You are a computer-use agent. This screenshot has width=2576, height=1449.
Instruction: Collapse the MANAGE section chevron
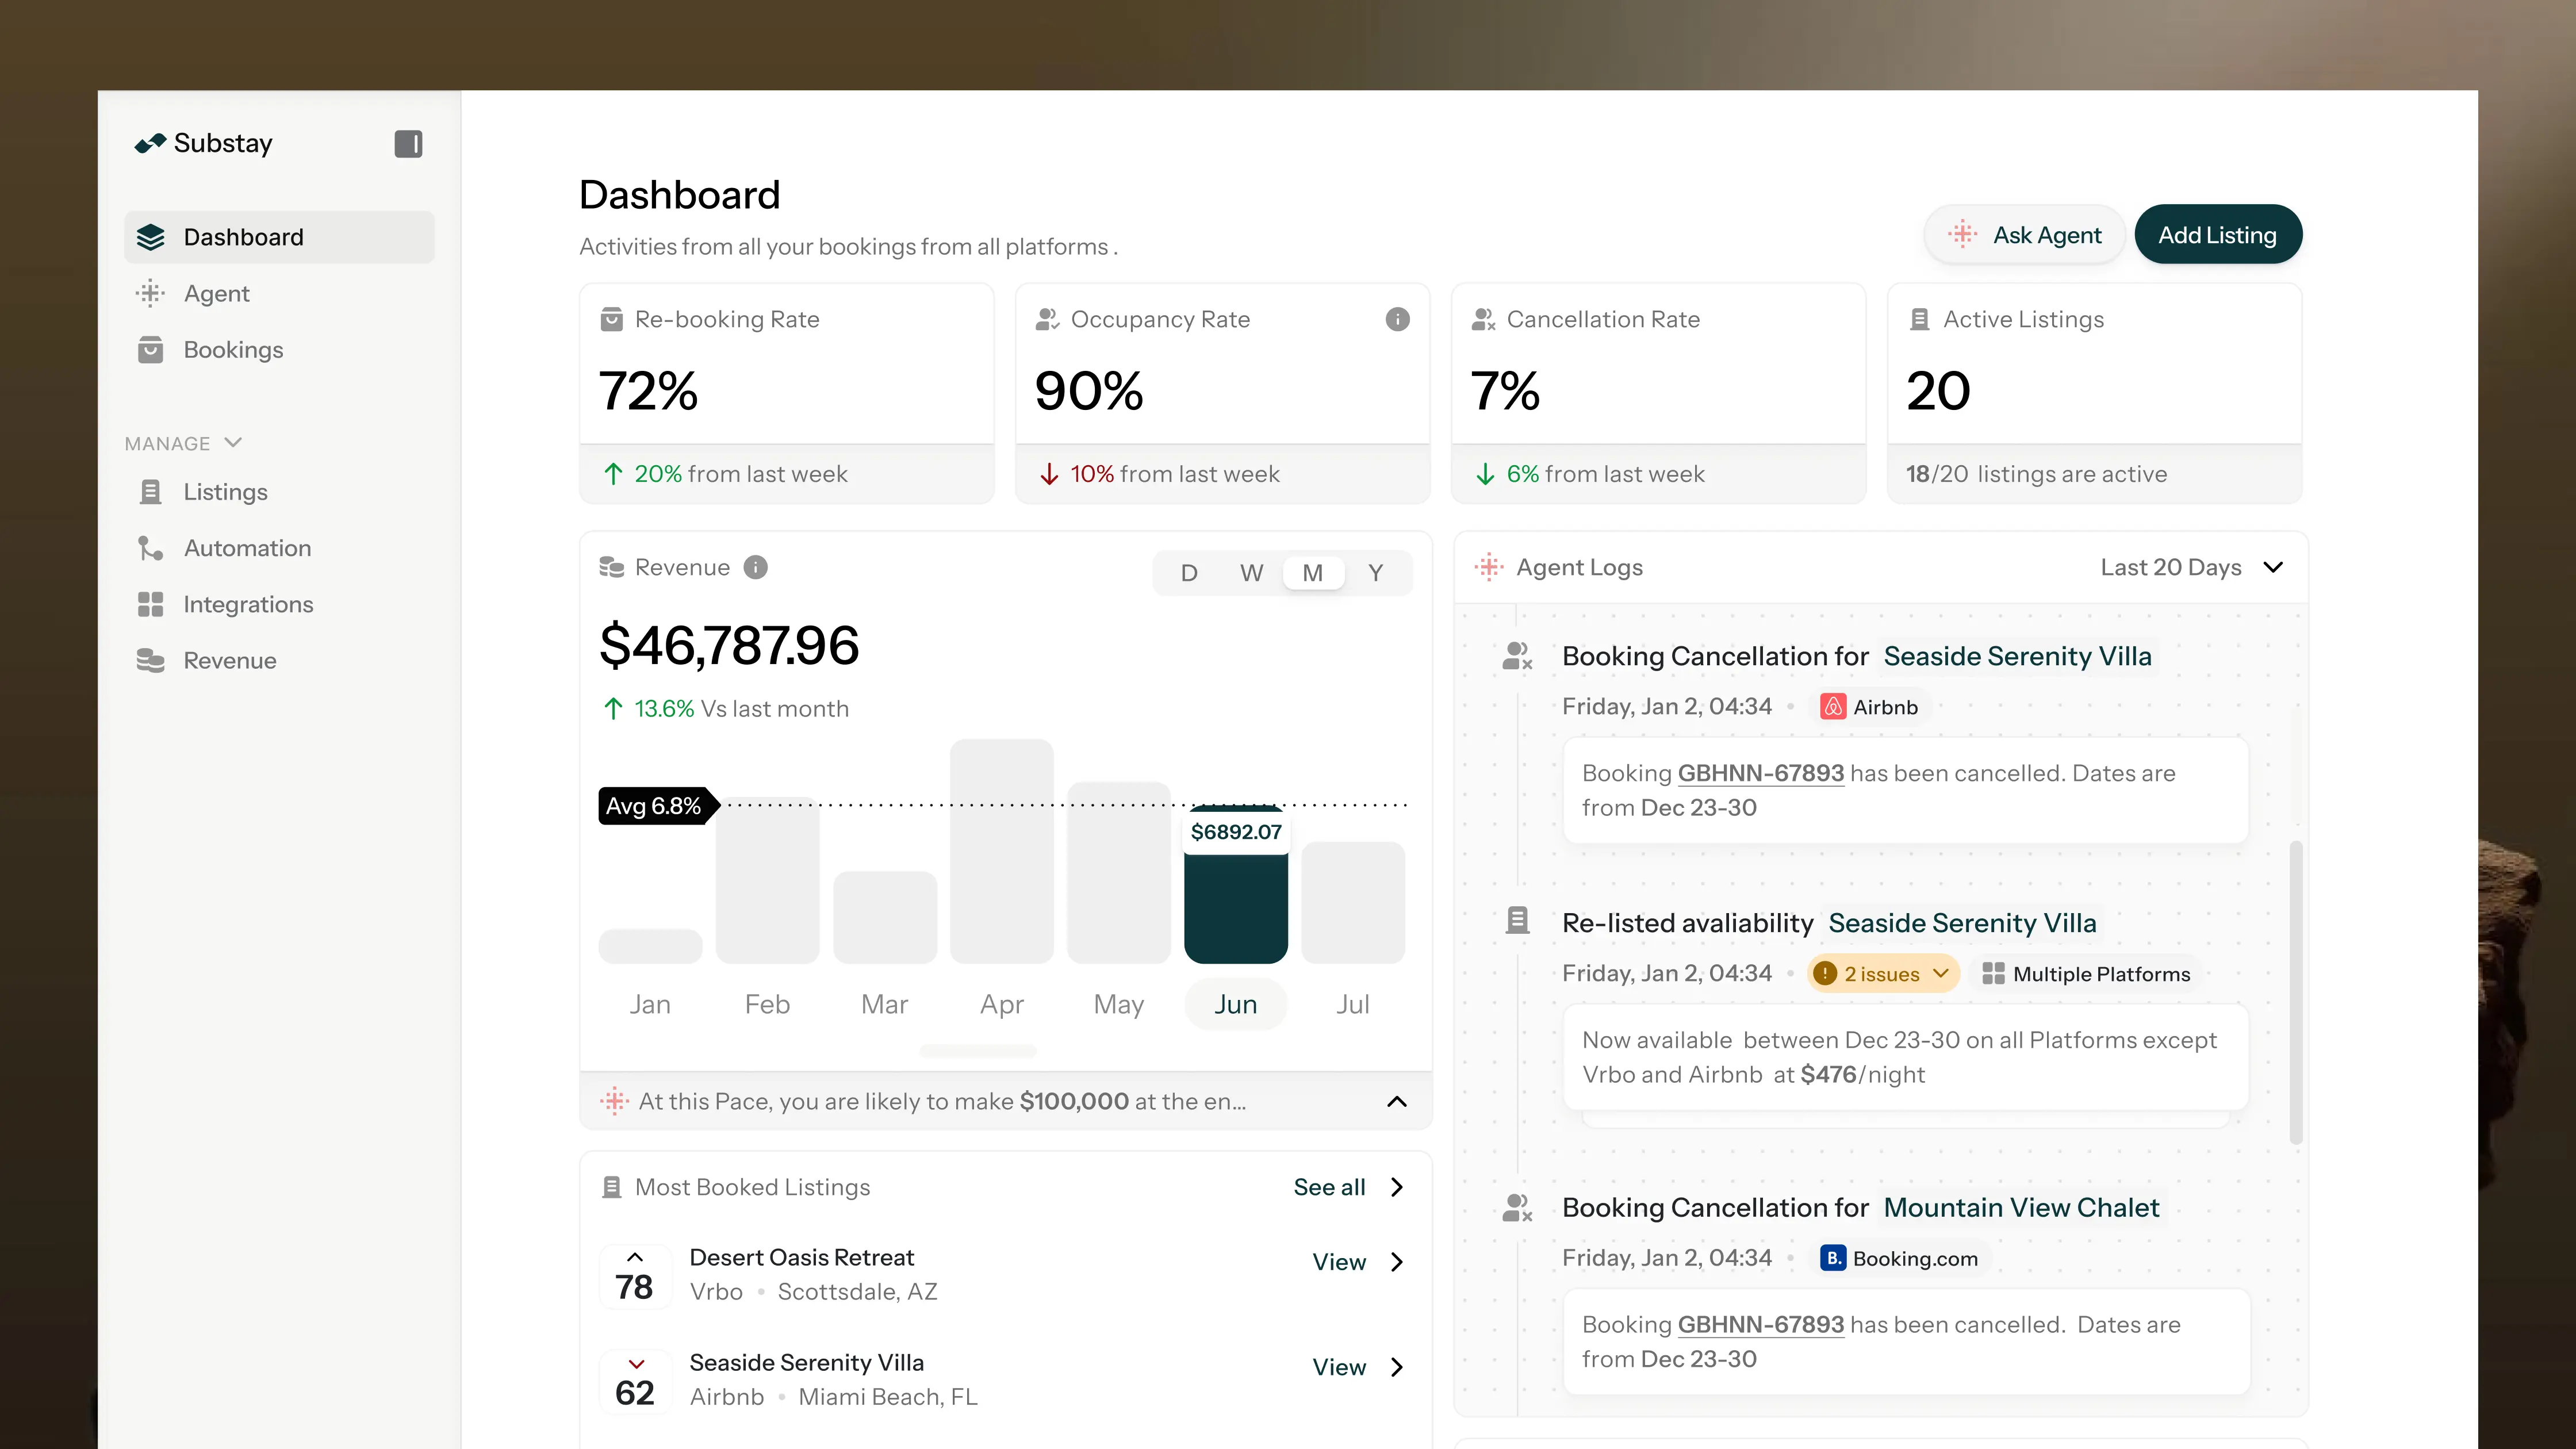pyautogui.click(x=233, y=442)
